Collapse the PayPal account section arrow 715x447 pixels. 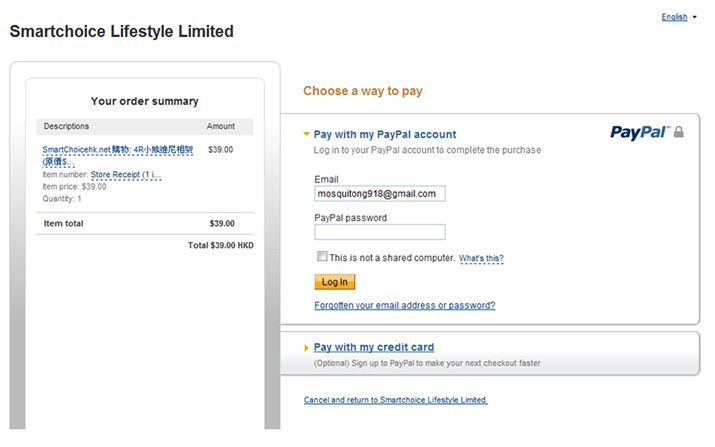[x=306, y=134]
